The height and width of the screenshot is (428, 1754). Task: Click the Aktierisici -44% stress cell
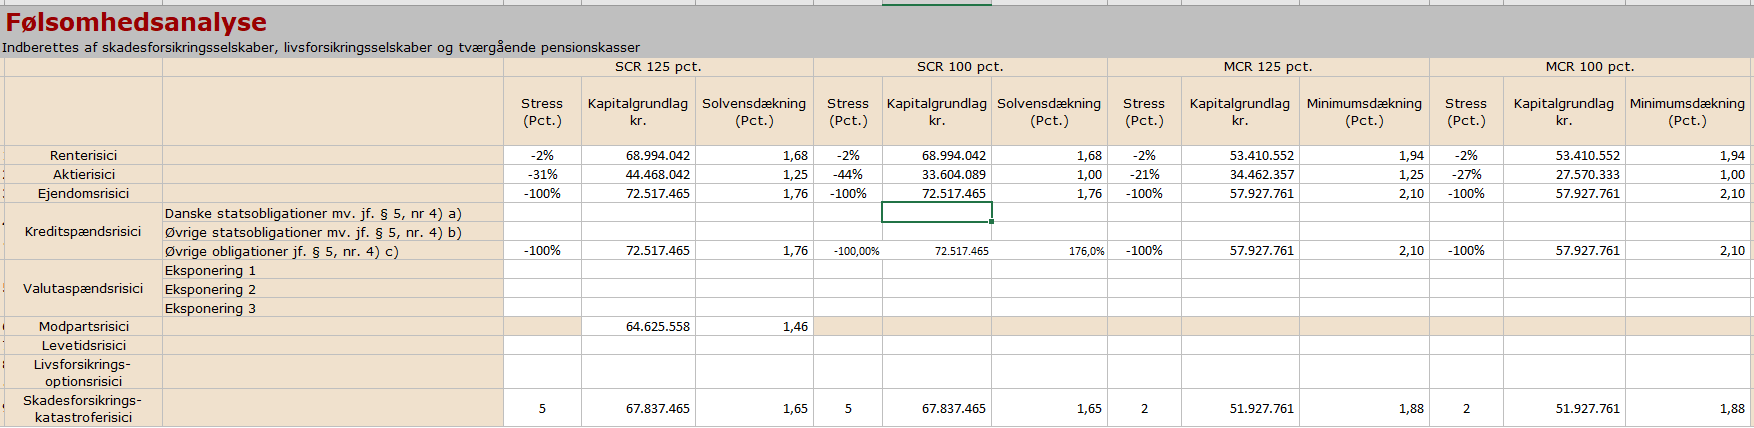[x=847, y=174]
